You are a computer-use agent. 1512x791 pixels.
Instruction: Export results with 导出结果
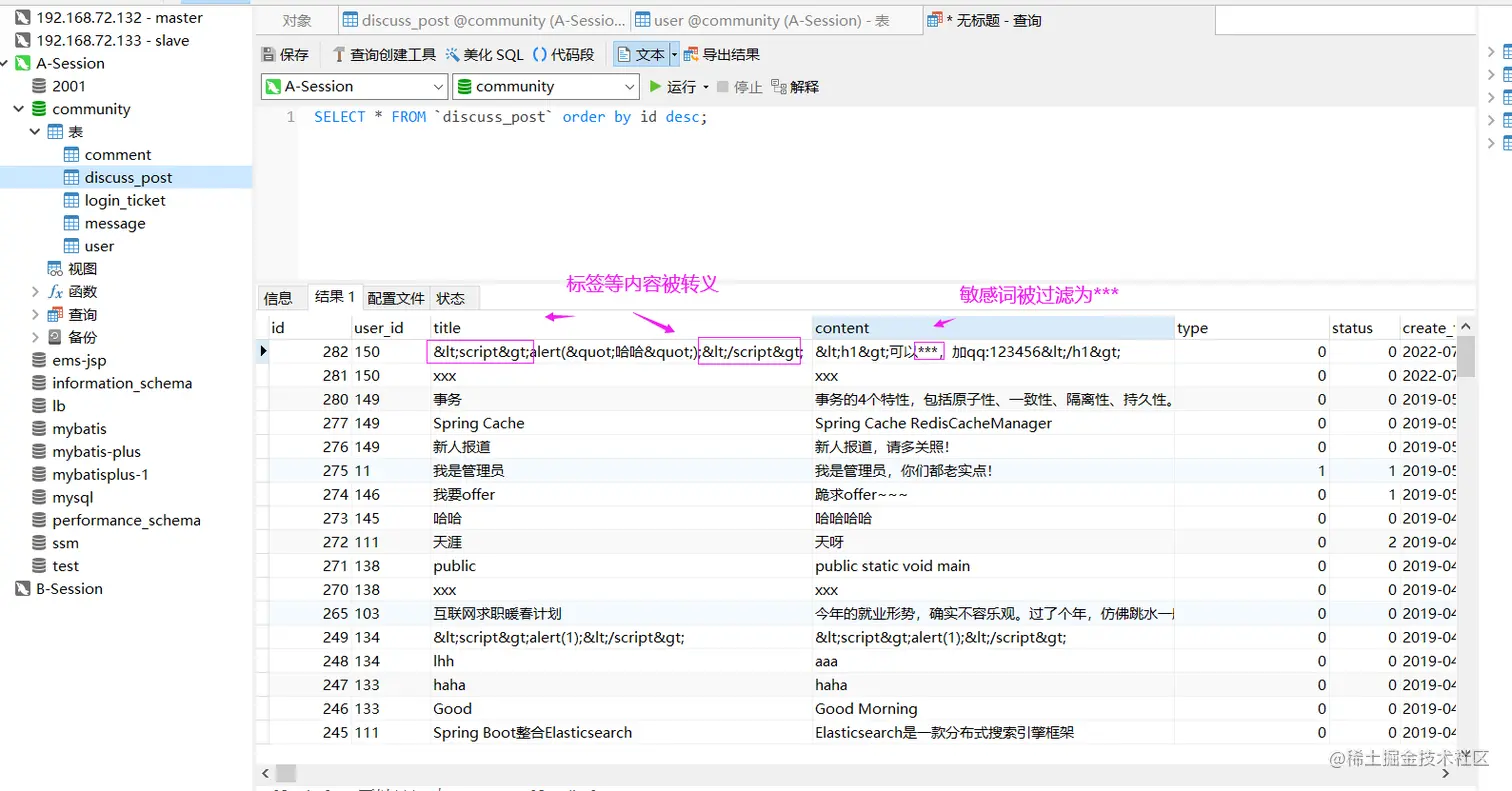point(721,55)
